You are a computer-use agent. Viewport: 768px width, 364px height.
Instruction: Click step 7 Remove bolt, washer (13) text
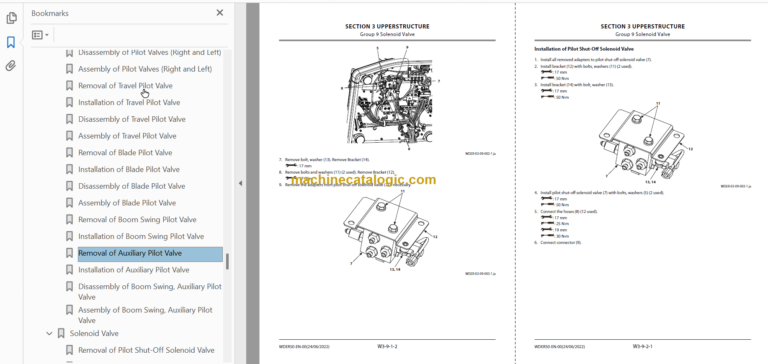click(x=324, y=160)
